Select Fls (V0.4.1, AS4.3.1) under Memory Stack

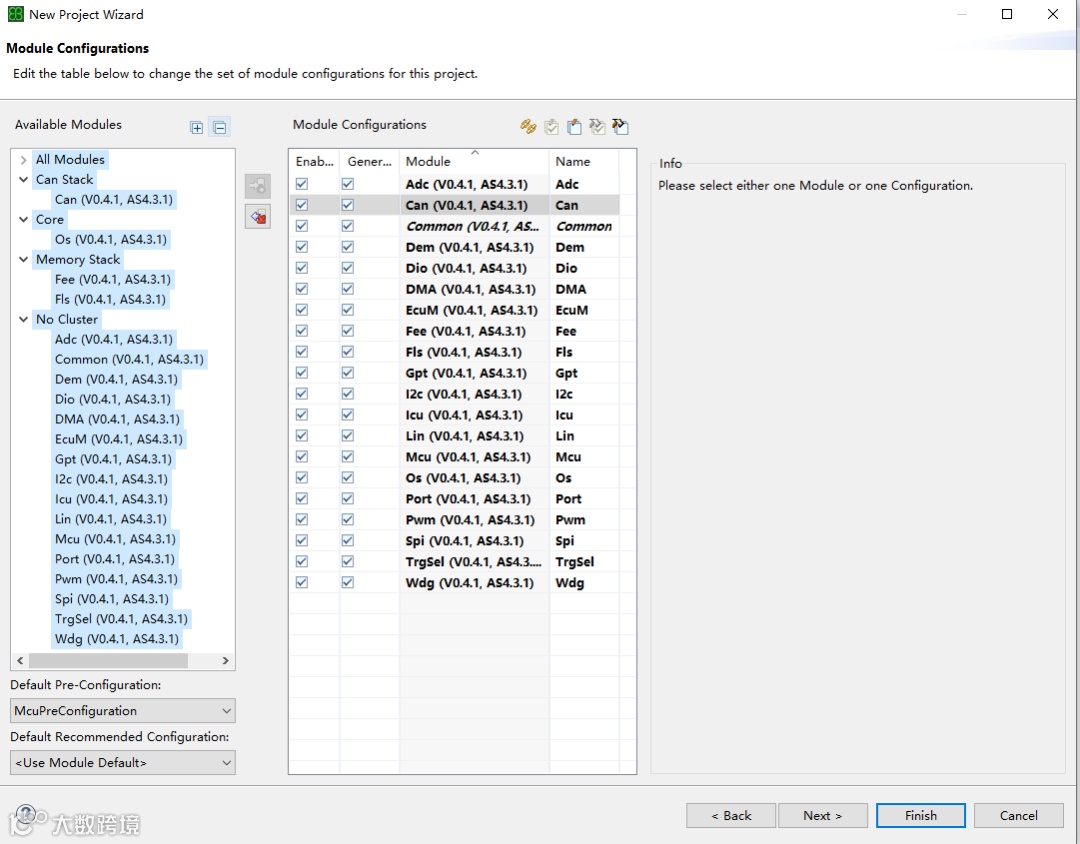(x=110, y=299)
